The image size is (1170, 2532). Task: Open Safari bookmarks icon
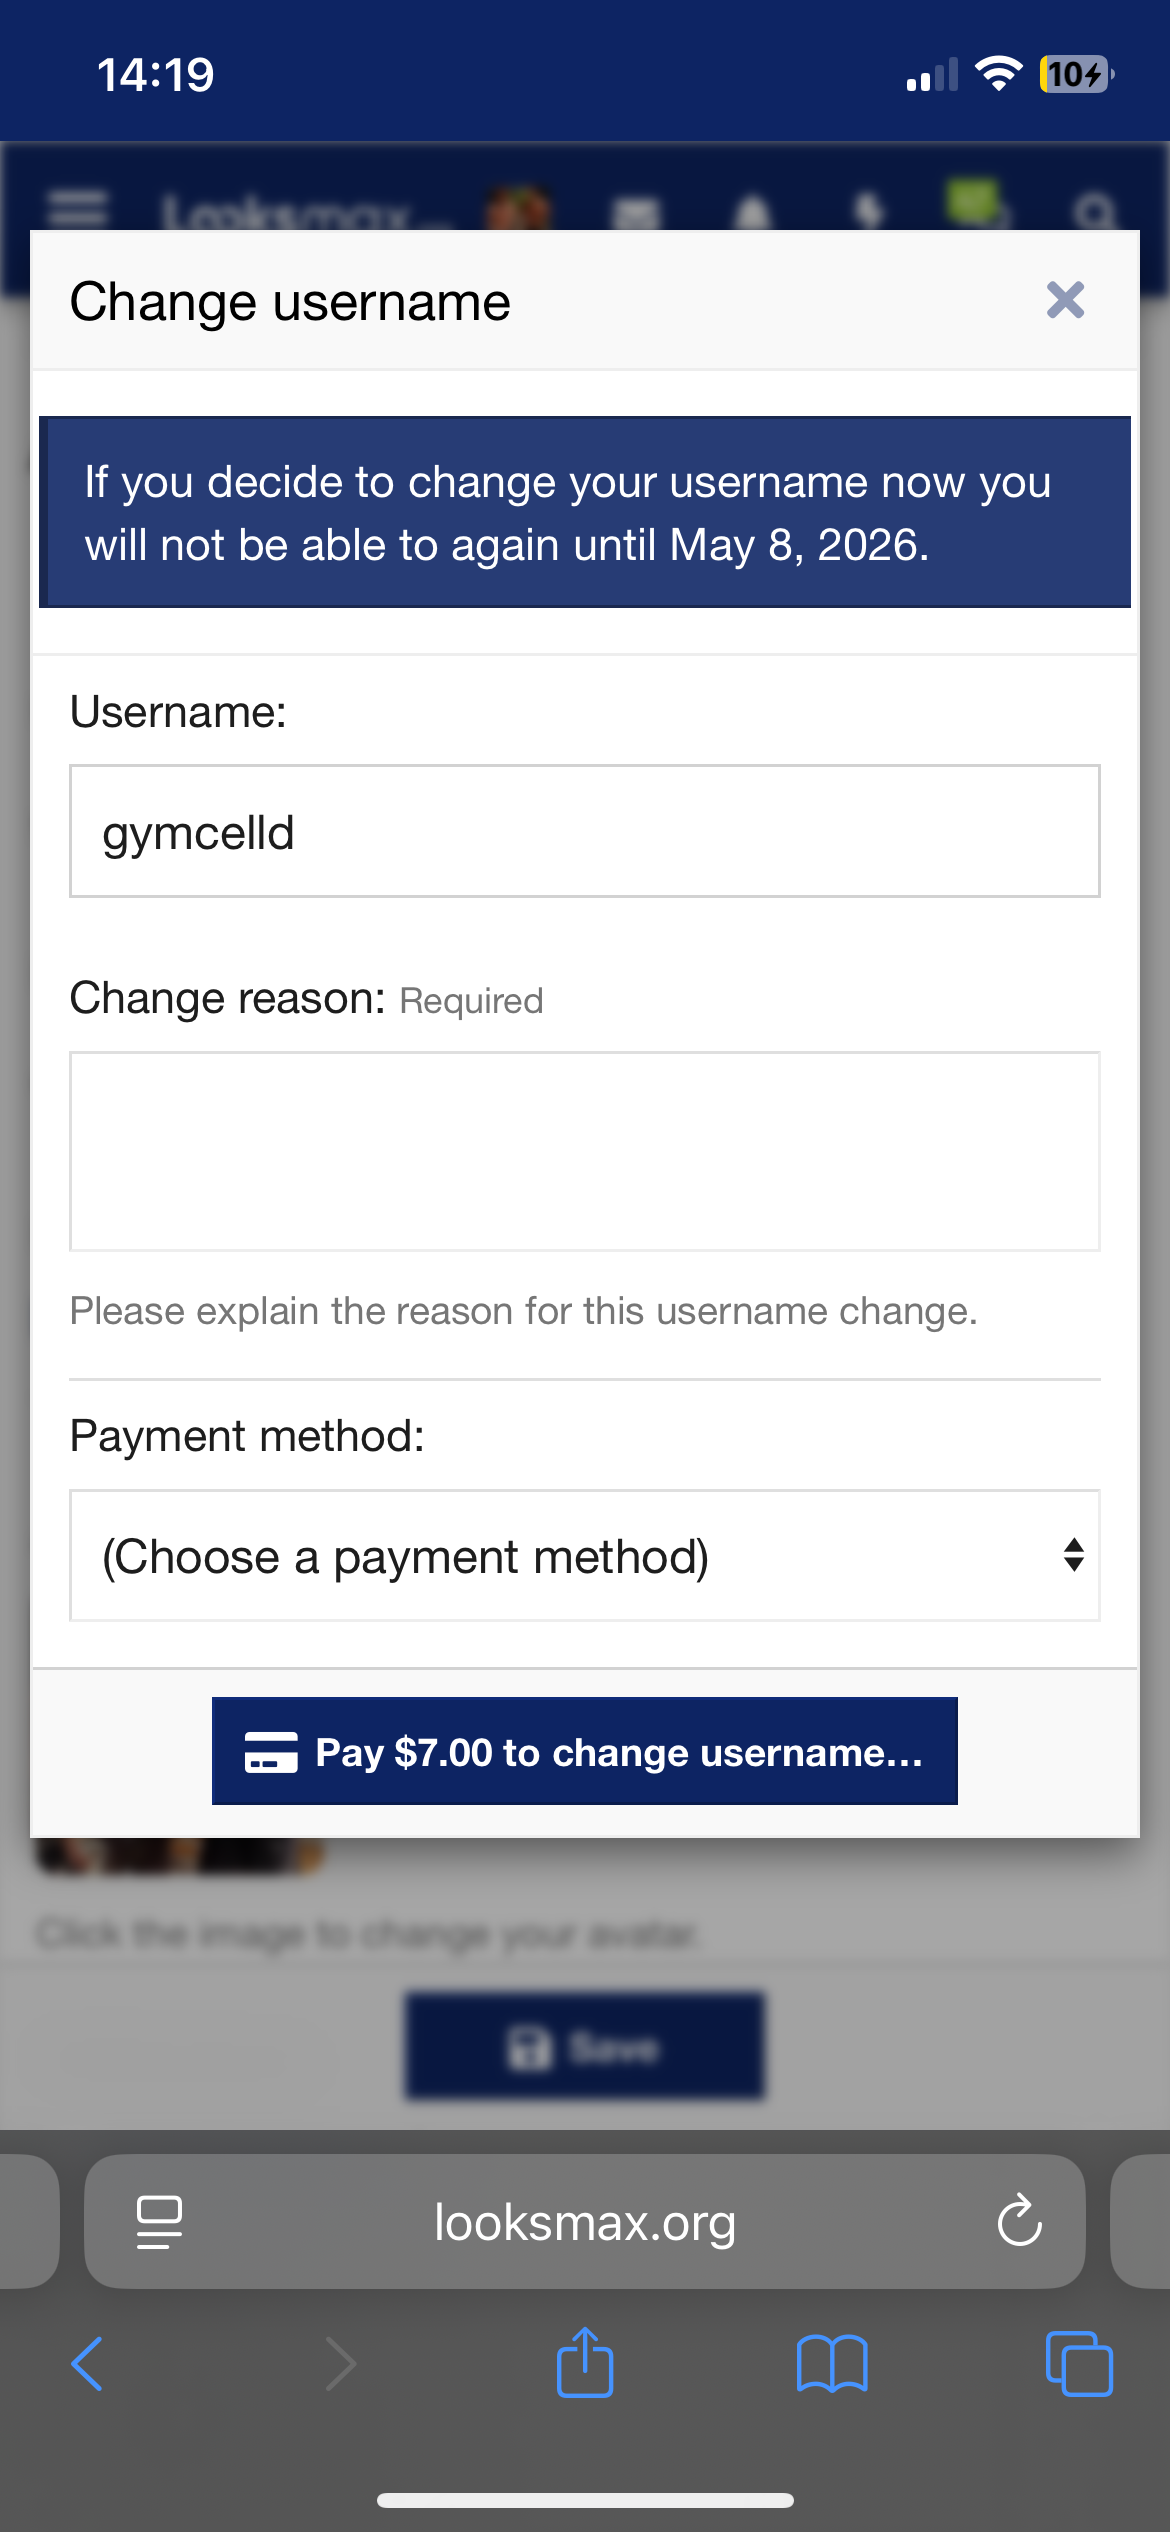pyautogui.click(x=832, y=2364)
